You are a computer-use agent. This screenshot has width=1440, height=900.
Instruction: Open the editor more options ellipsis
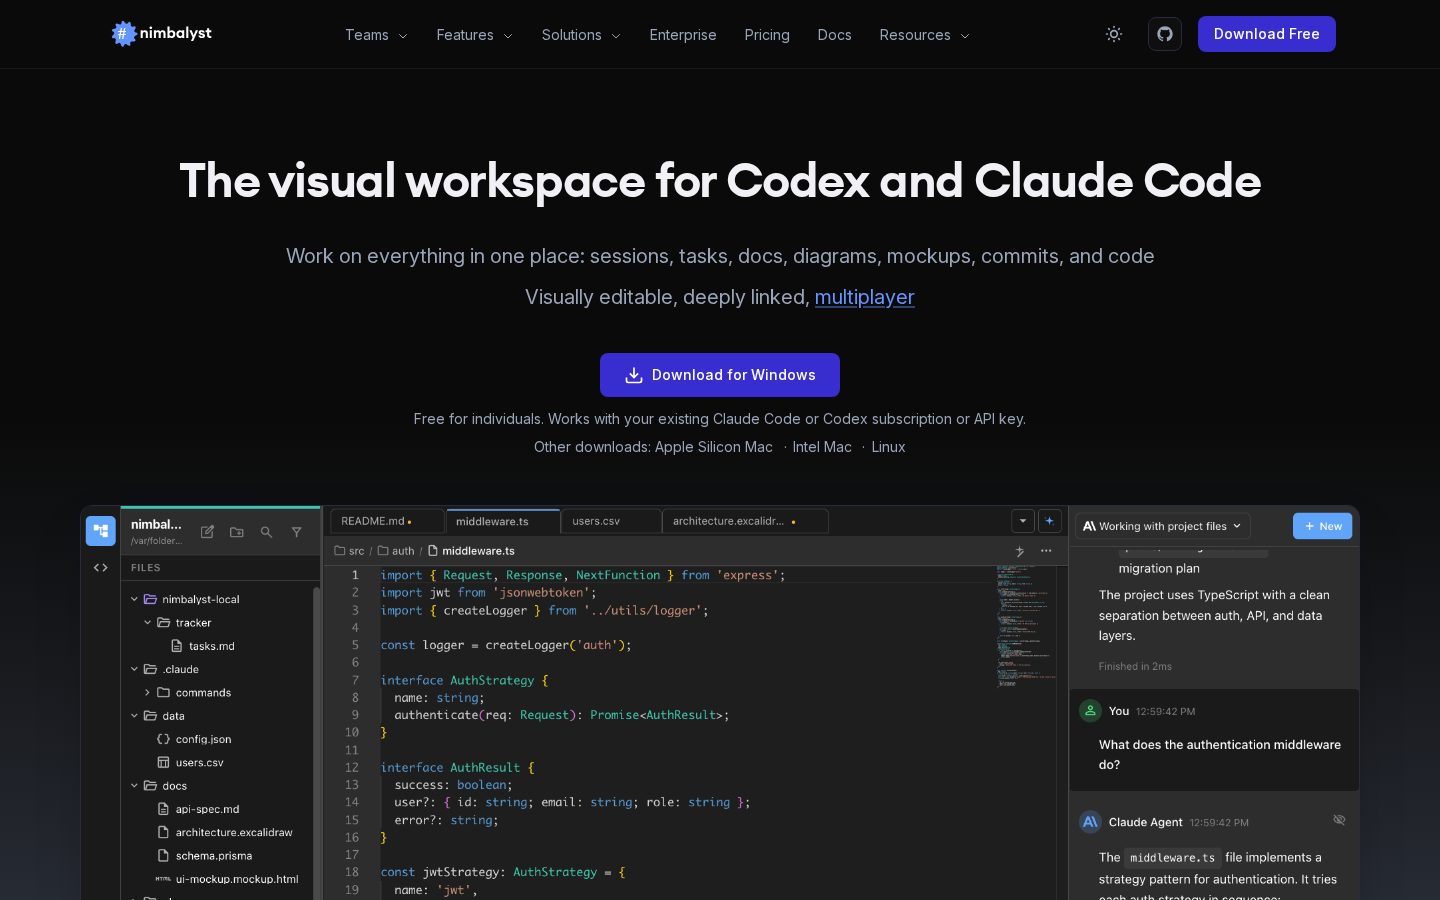[1046, 551]
